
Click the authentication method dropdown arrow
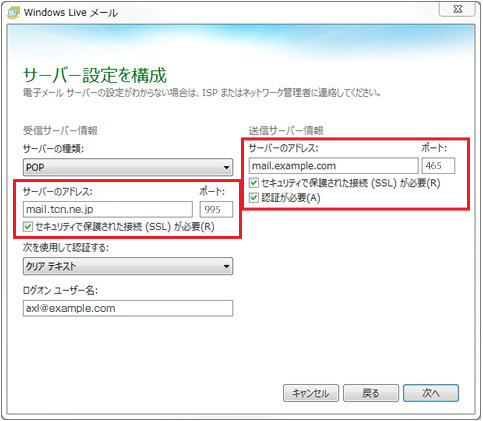pos(226,266)
